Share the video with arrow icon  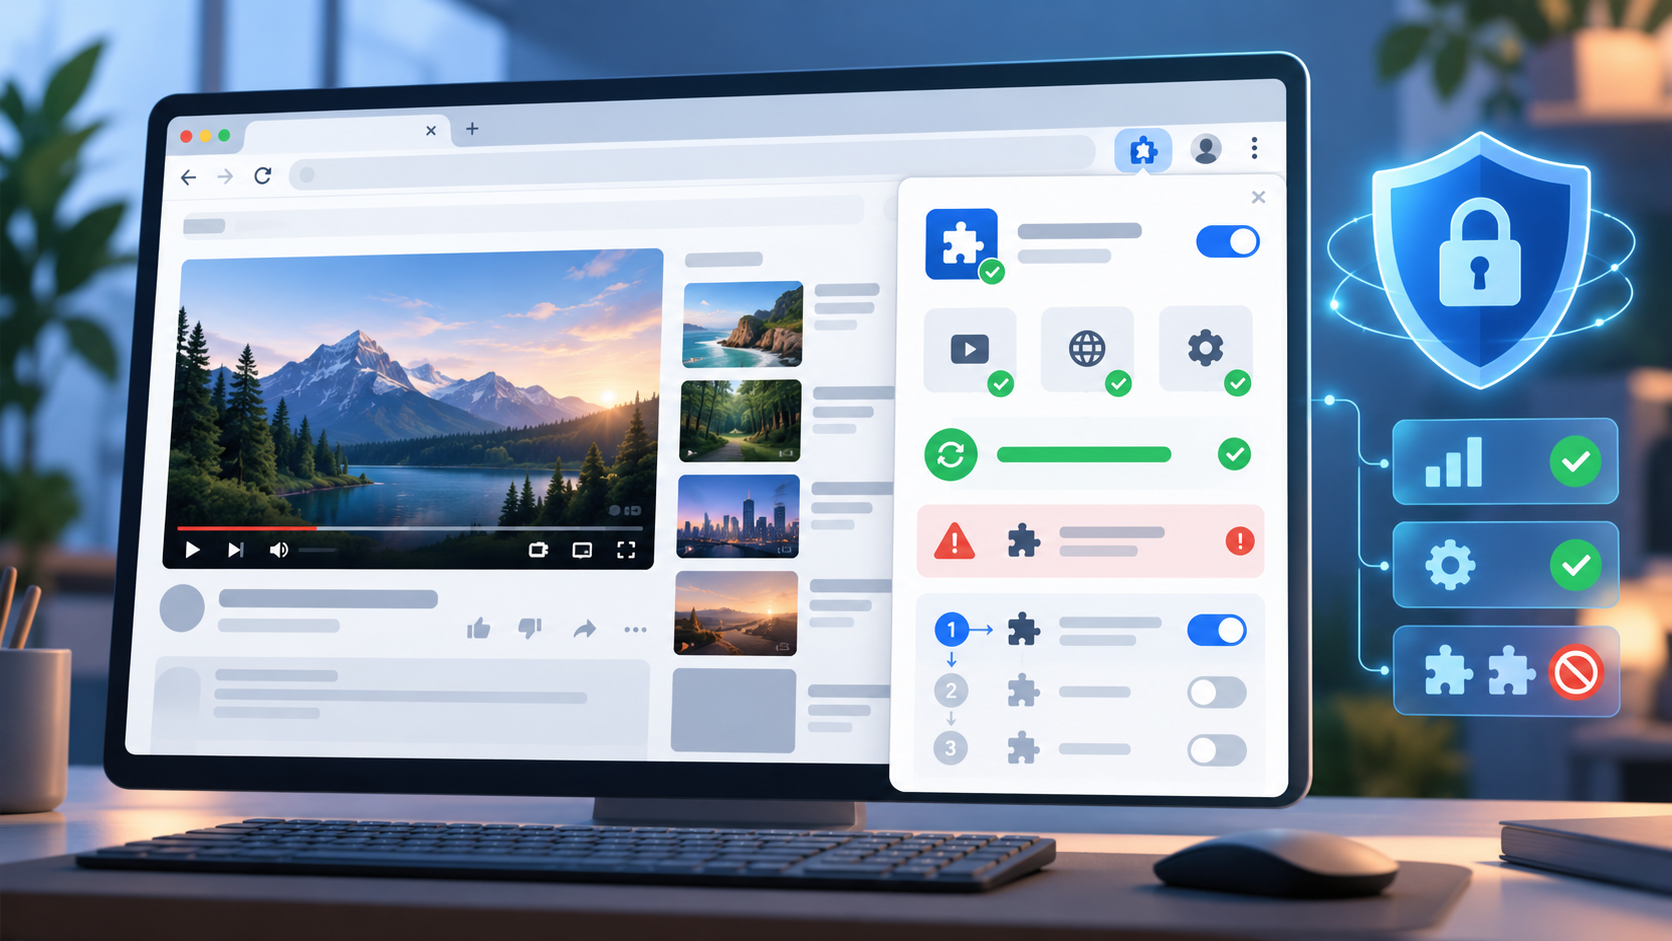tap(585, 628)
